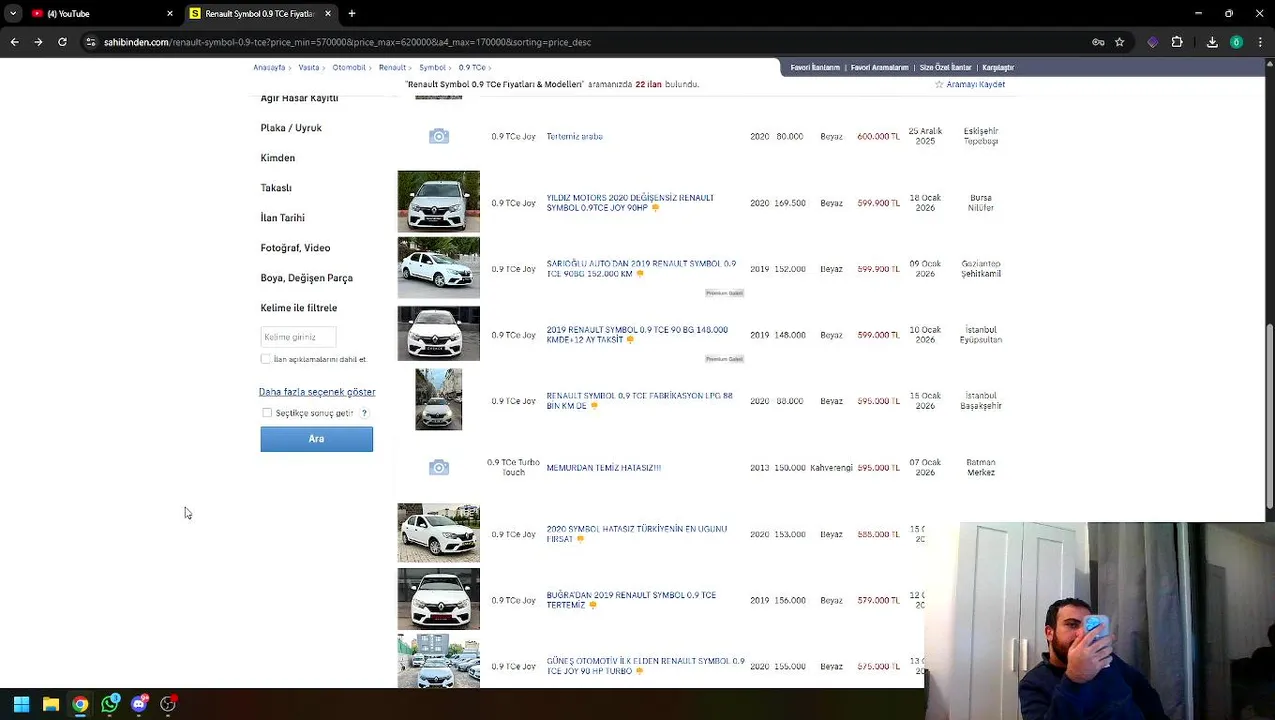Open File Explorer from taskbar
The height and width of the screenshot is (720, 1275).
51,704
